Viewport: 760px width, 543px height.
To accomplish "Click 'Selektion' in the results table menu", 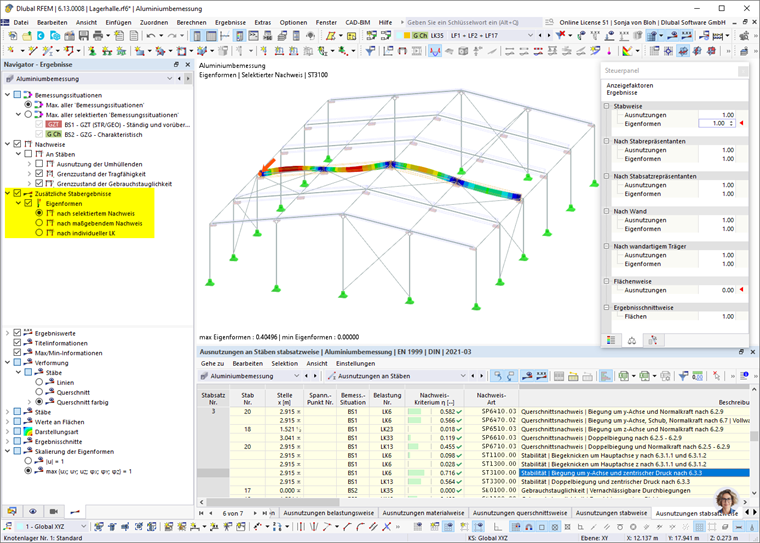I will point(285,363).
